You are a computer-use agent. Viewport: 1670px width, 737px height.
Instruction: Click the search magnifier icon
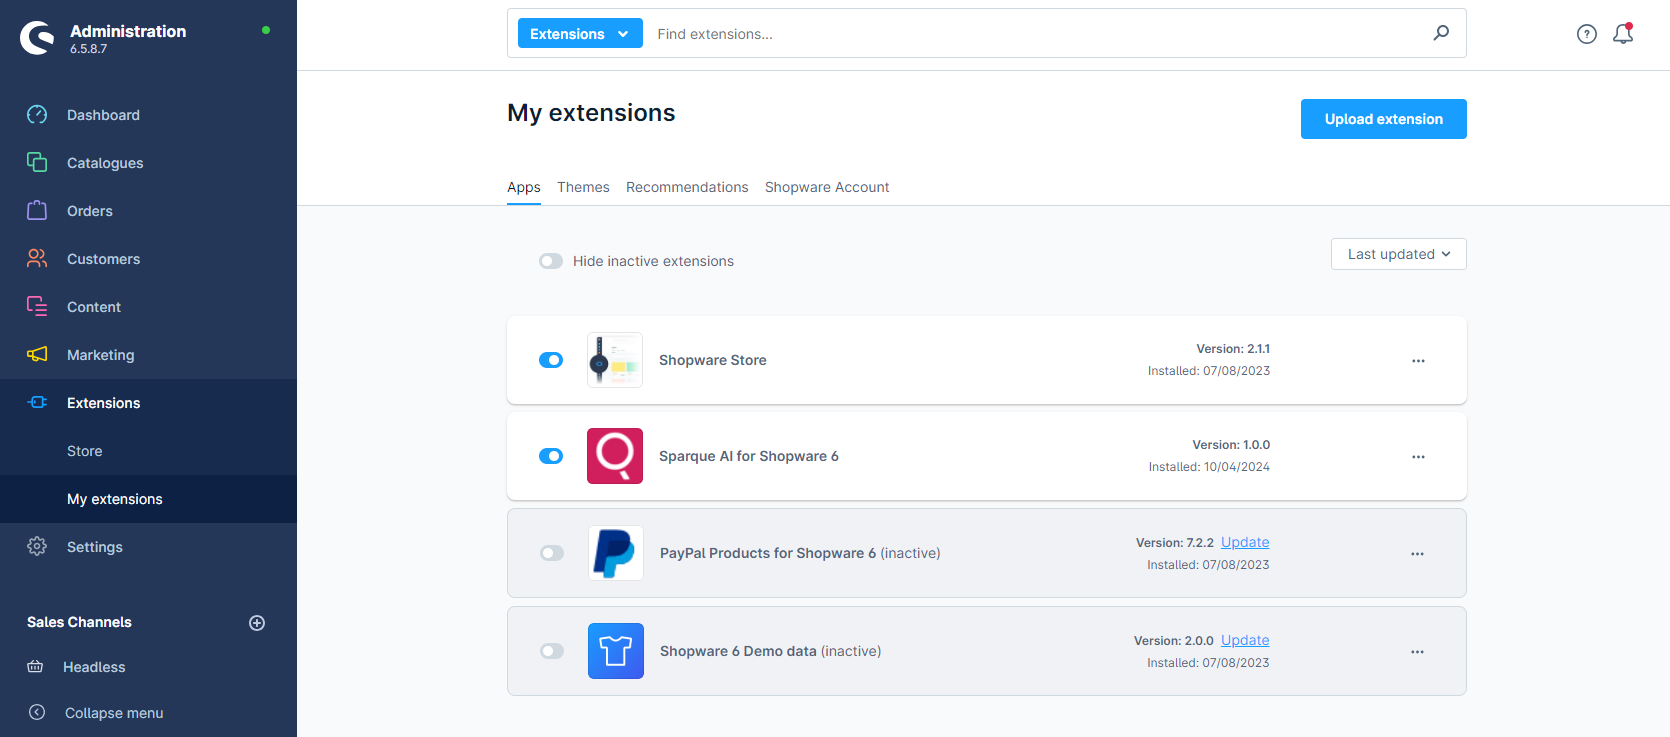pos(1441,33)
